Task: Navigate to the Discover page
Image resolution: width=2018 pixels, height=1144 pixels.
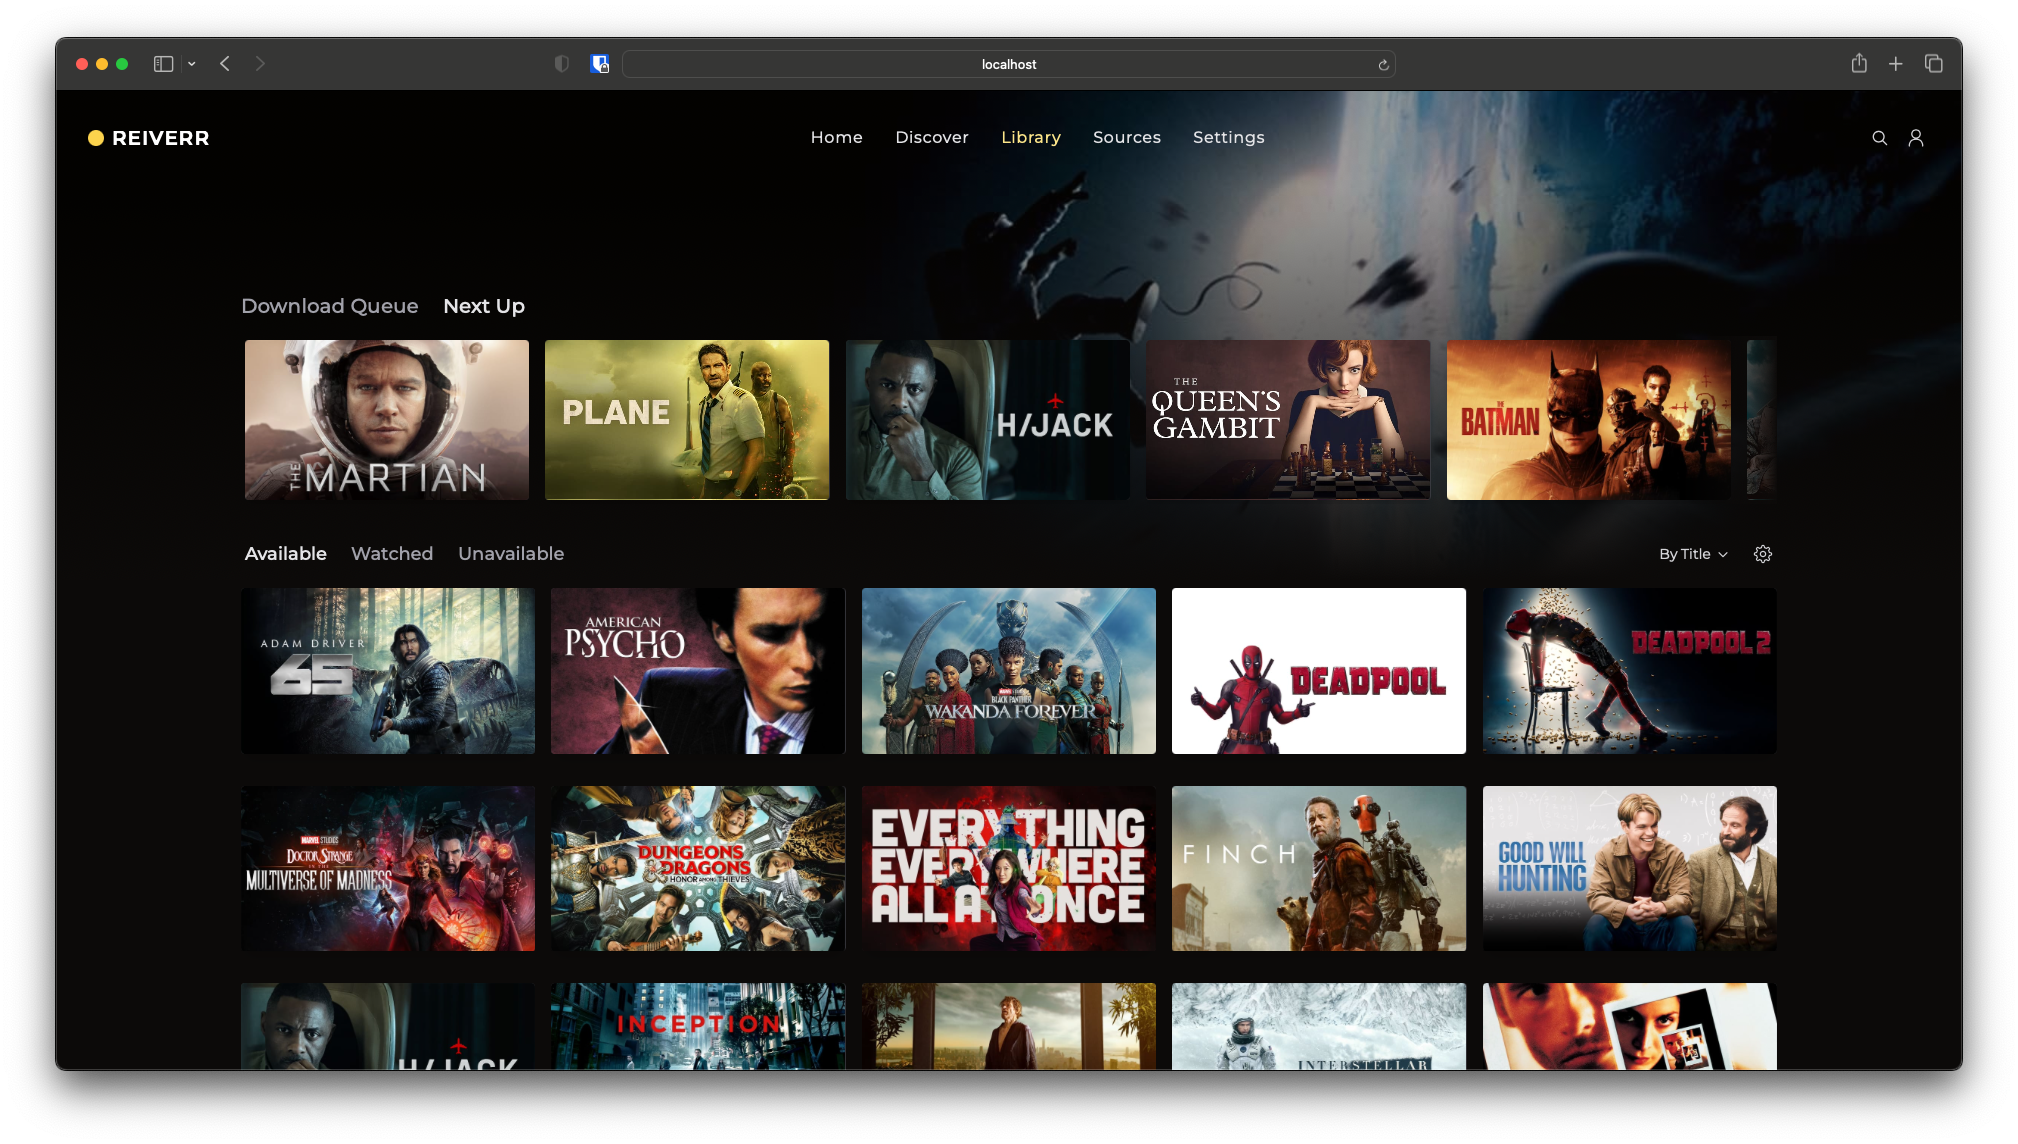Action: 931,138
